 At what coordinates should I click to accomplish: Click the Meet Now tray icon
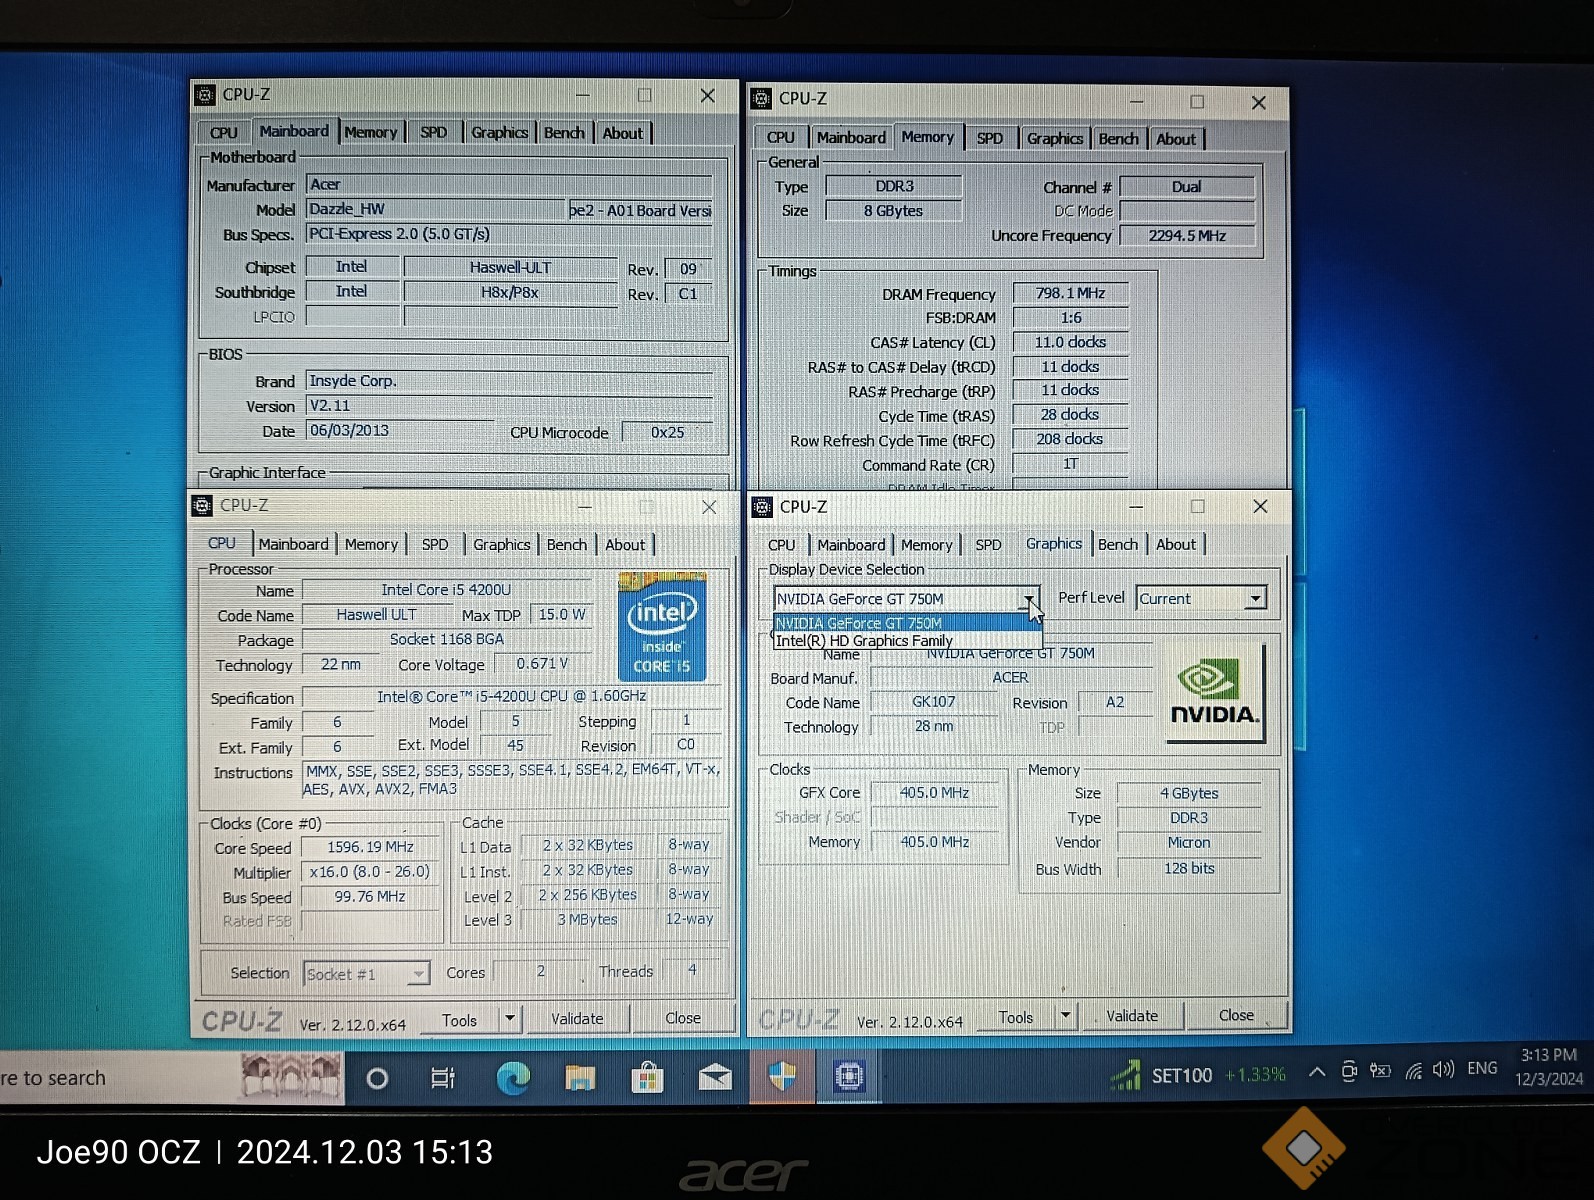click(1349, 1071)
